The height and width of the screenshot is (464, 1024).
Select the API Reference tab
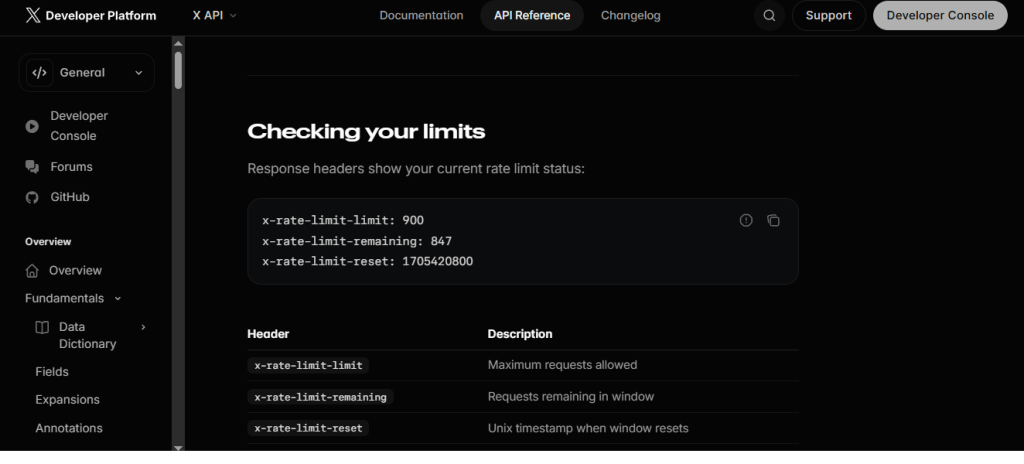(532, 16)
